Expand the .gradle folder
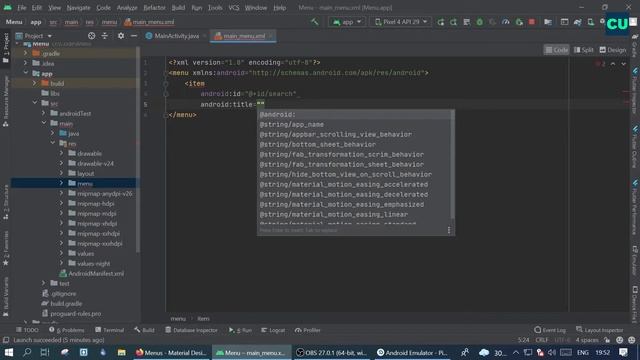 [x=26, y=53]
